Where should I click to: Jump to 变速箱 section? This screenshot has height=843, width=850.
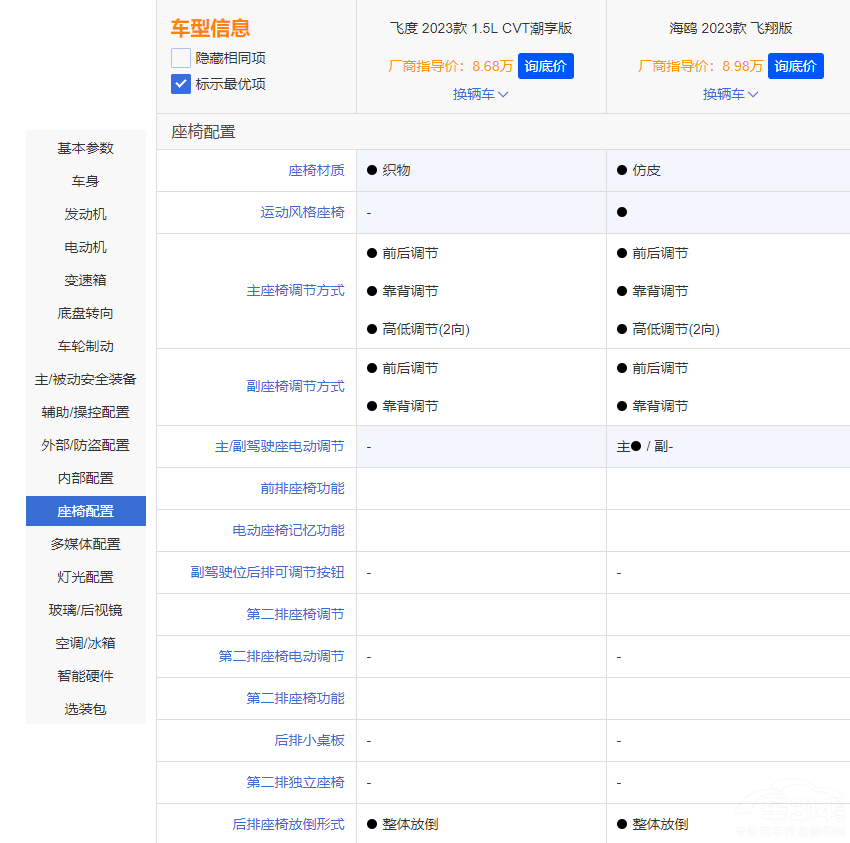(x=86, y=280)
